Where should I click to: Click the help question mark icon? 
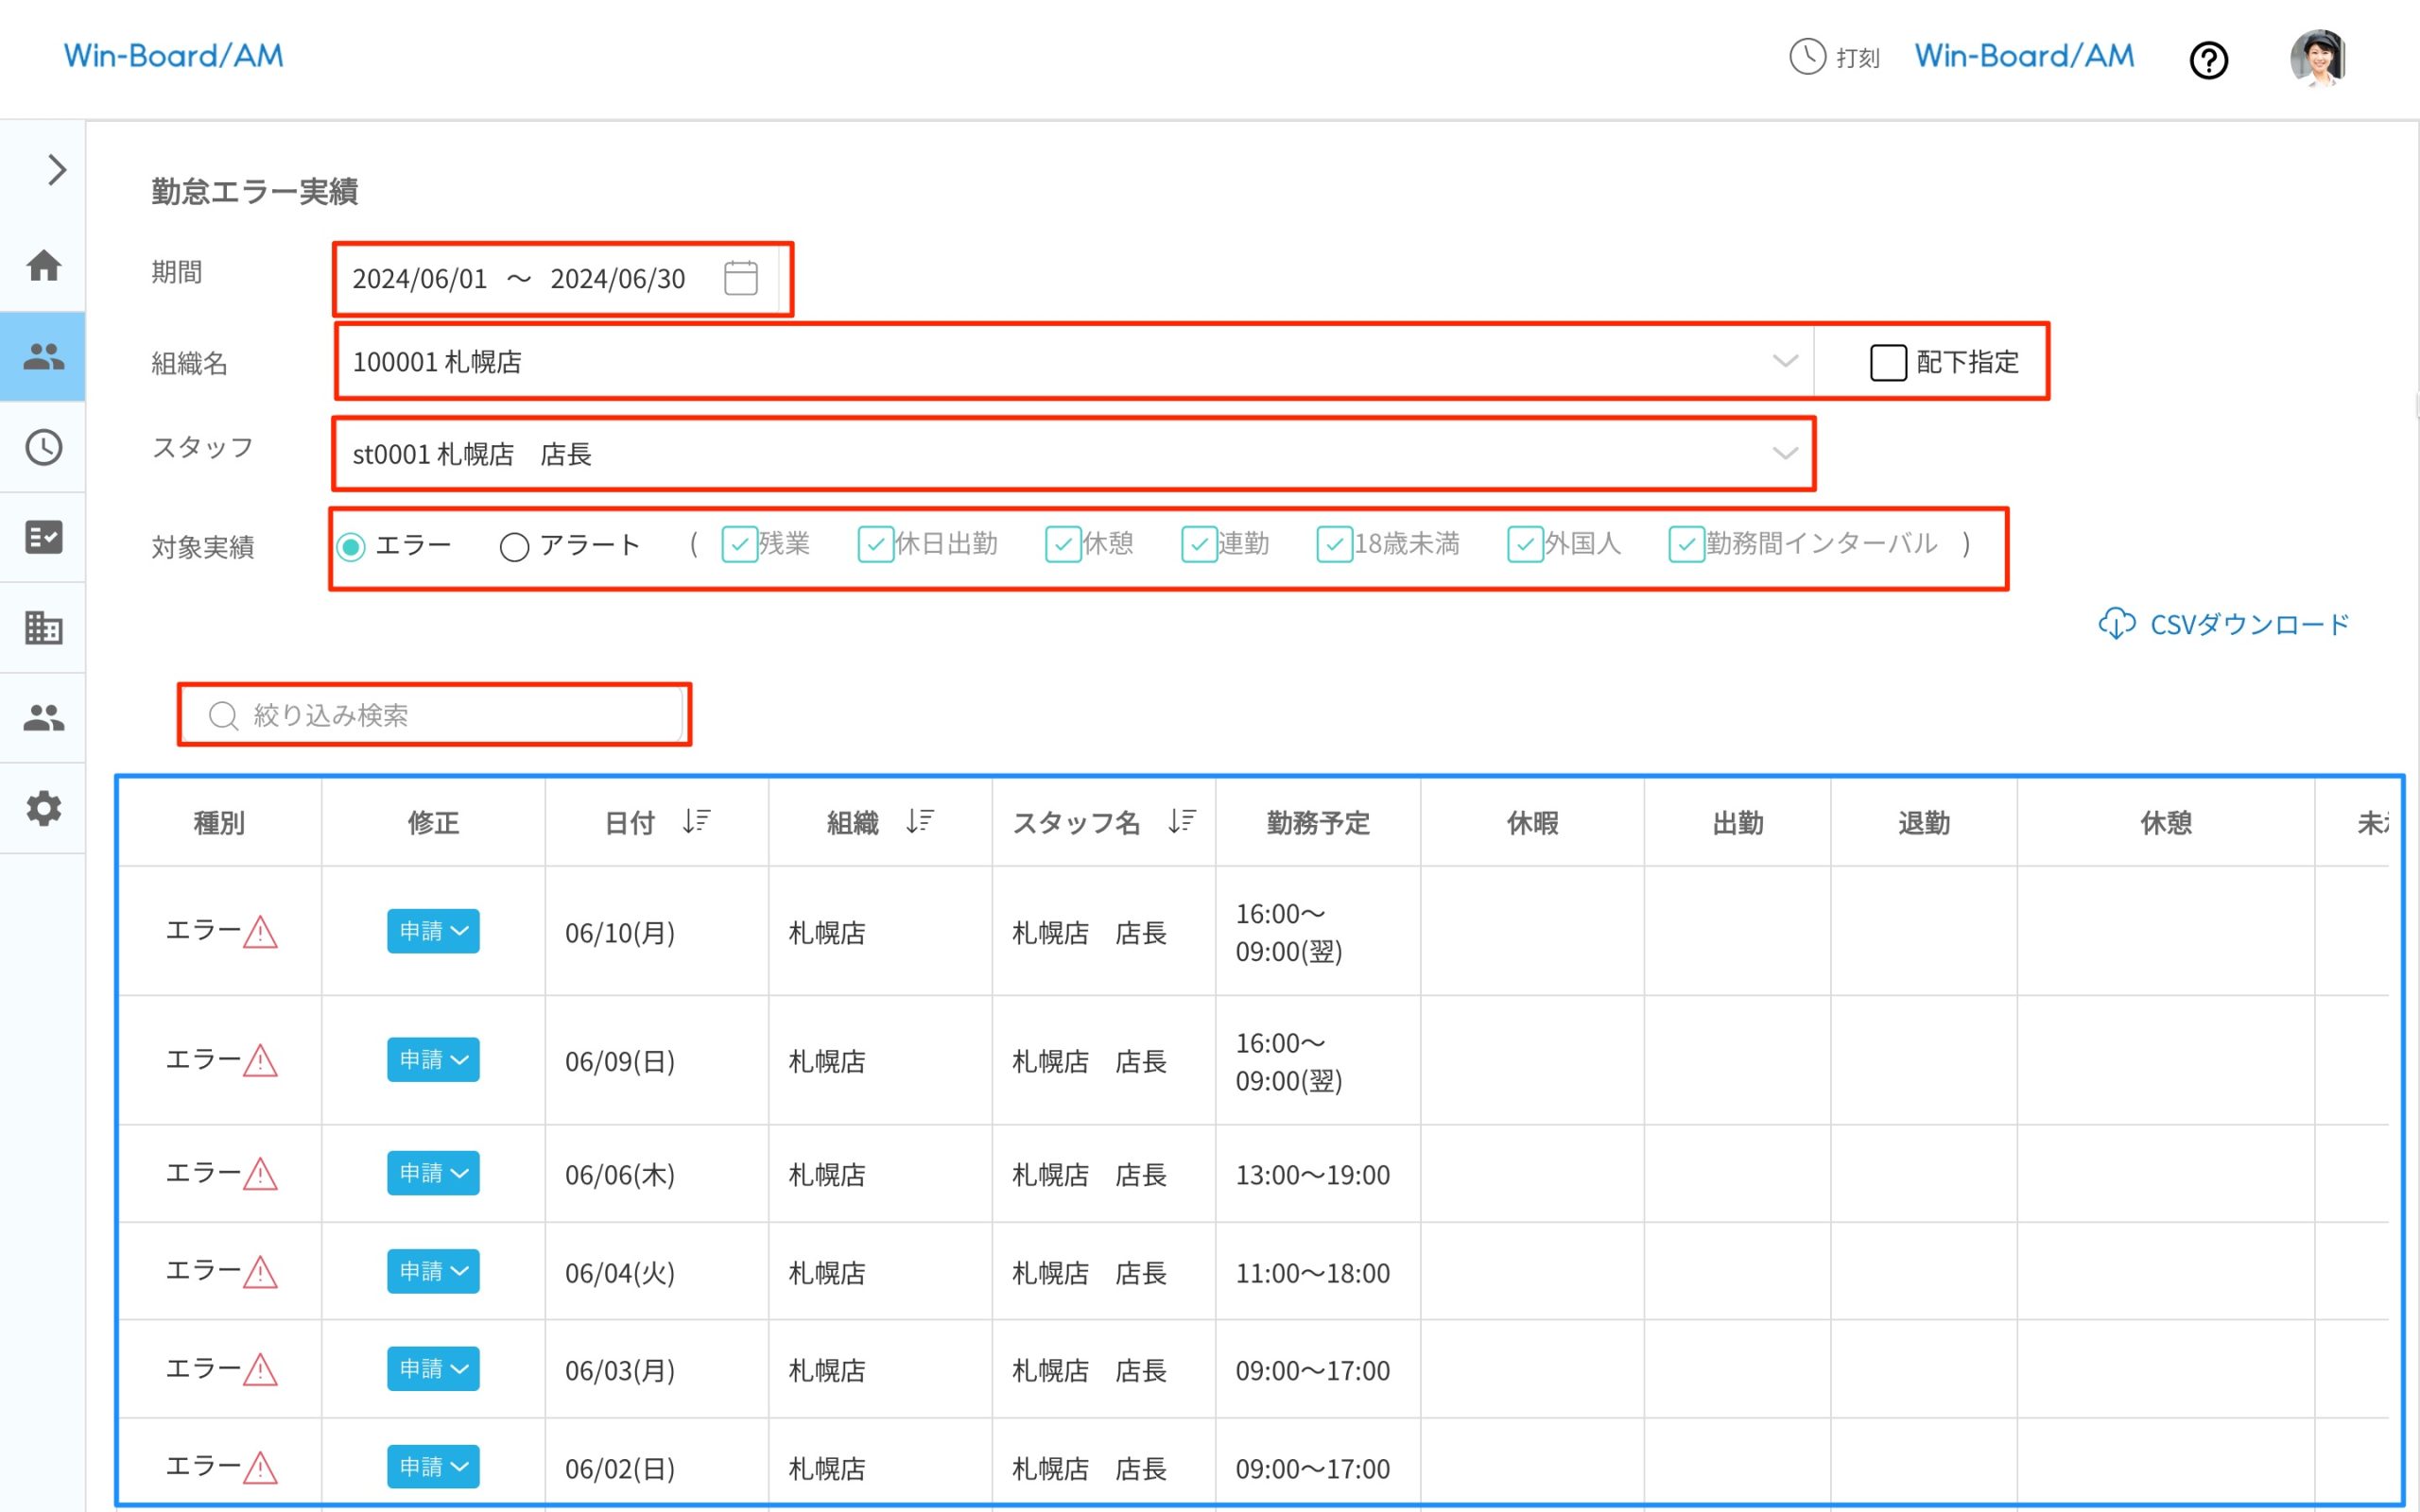click(2208, 60)
